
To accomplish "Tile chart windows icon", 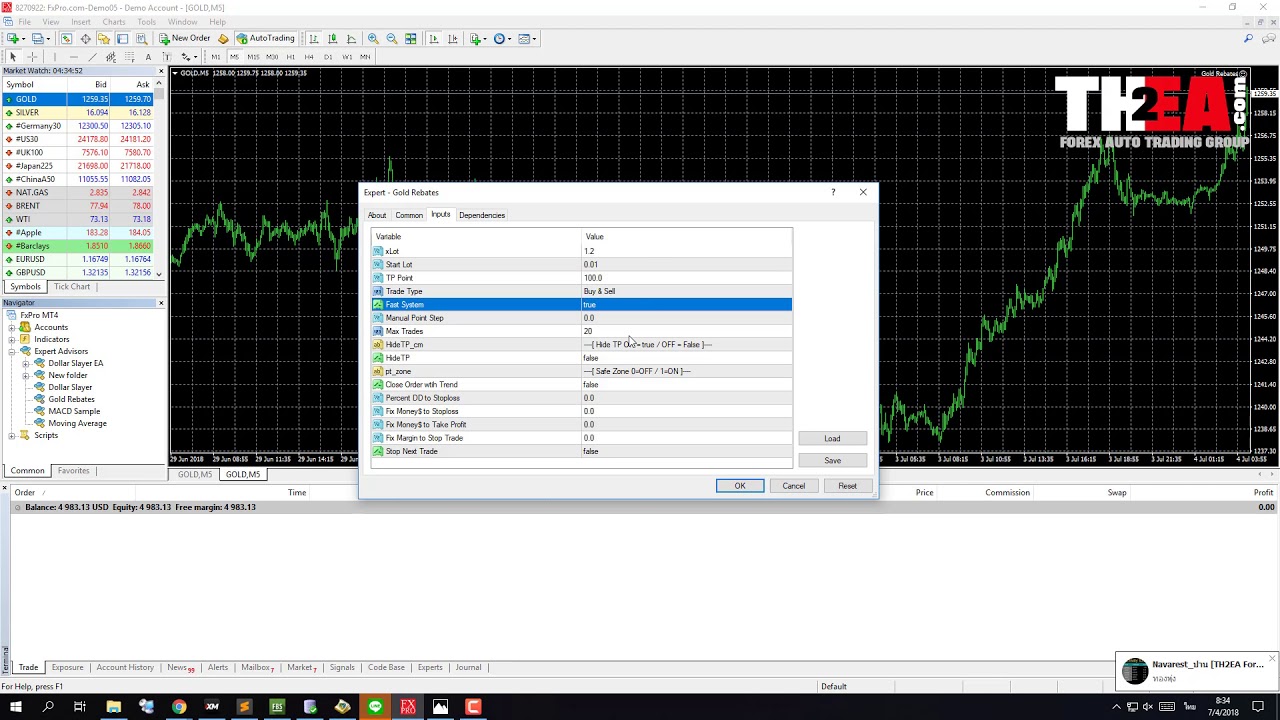I will [411, 39].
